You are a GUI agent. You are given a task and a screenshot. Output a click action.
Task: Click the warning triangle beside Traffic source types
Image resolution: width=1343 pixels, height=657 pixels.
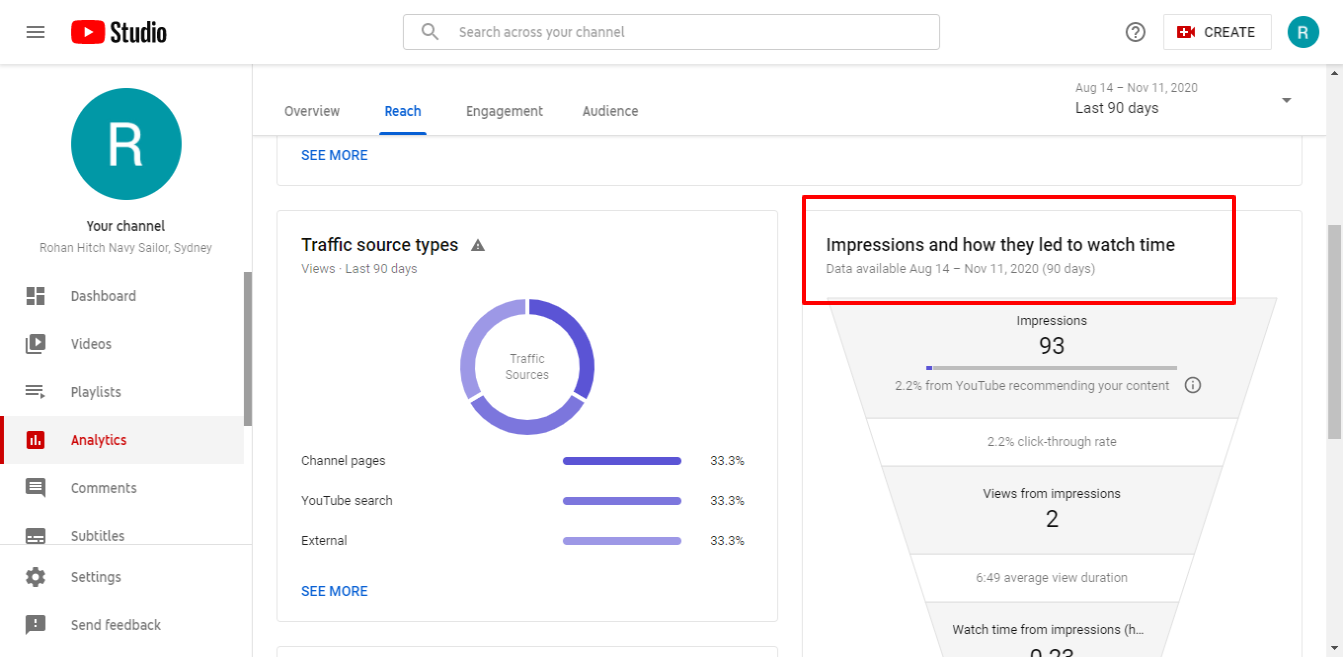(478, 245)
